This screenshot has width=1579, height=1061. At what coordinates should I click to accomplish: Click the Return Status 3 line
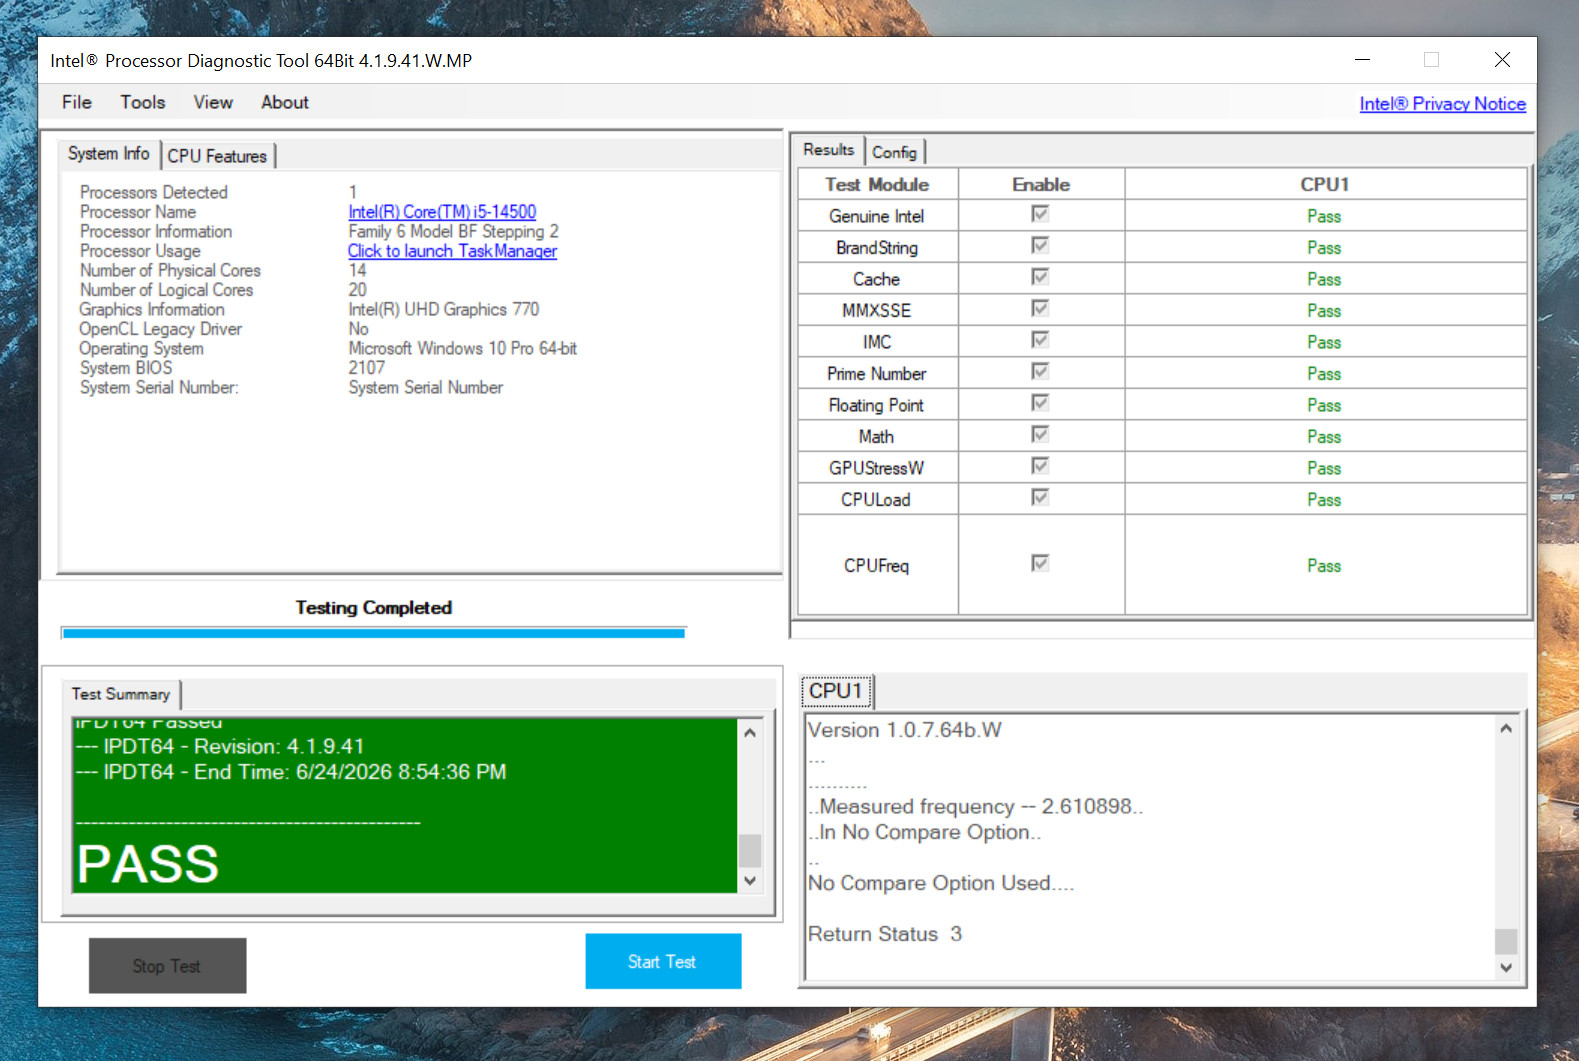click(x=885, y=934)
